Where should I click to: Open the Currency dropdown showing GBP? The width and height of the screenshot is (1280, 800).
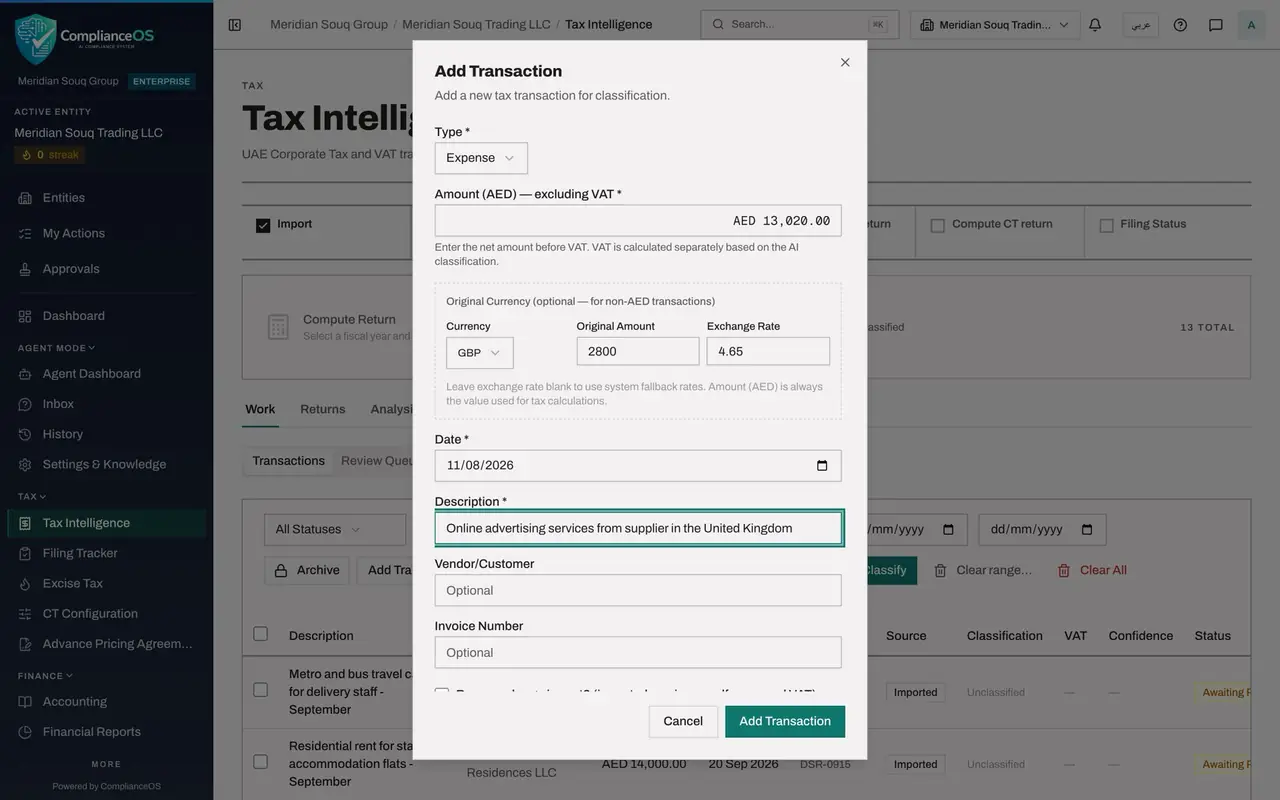(x=480, y=353)
